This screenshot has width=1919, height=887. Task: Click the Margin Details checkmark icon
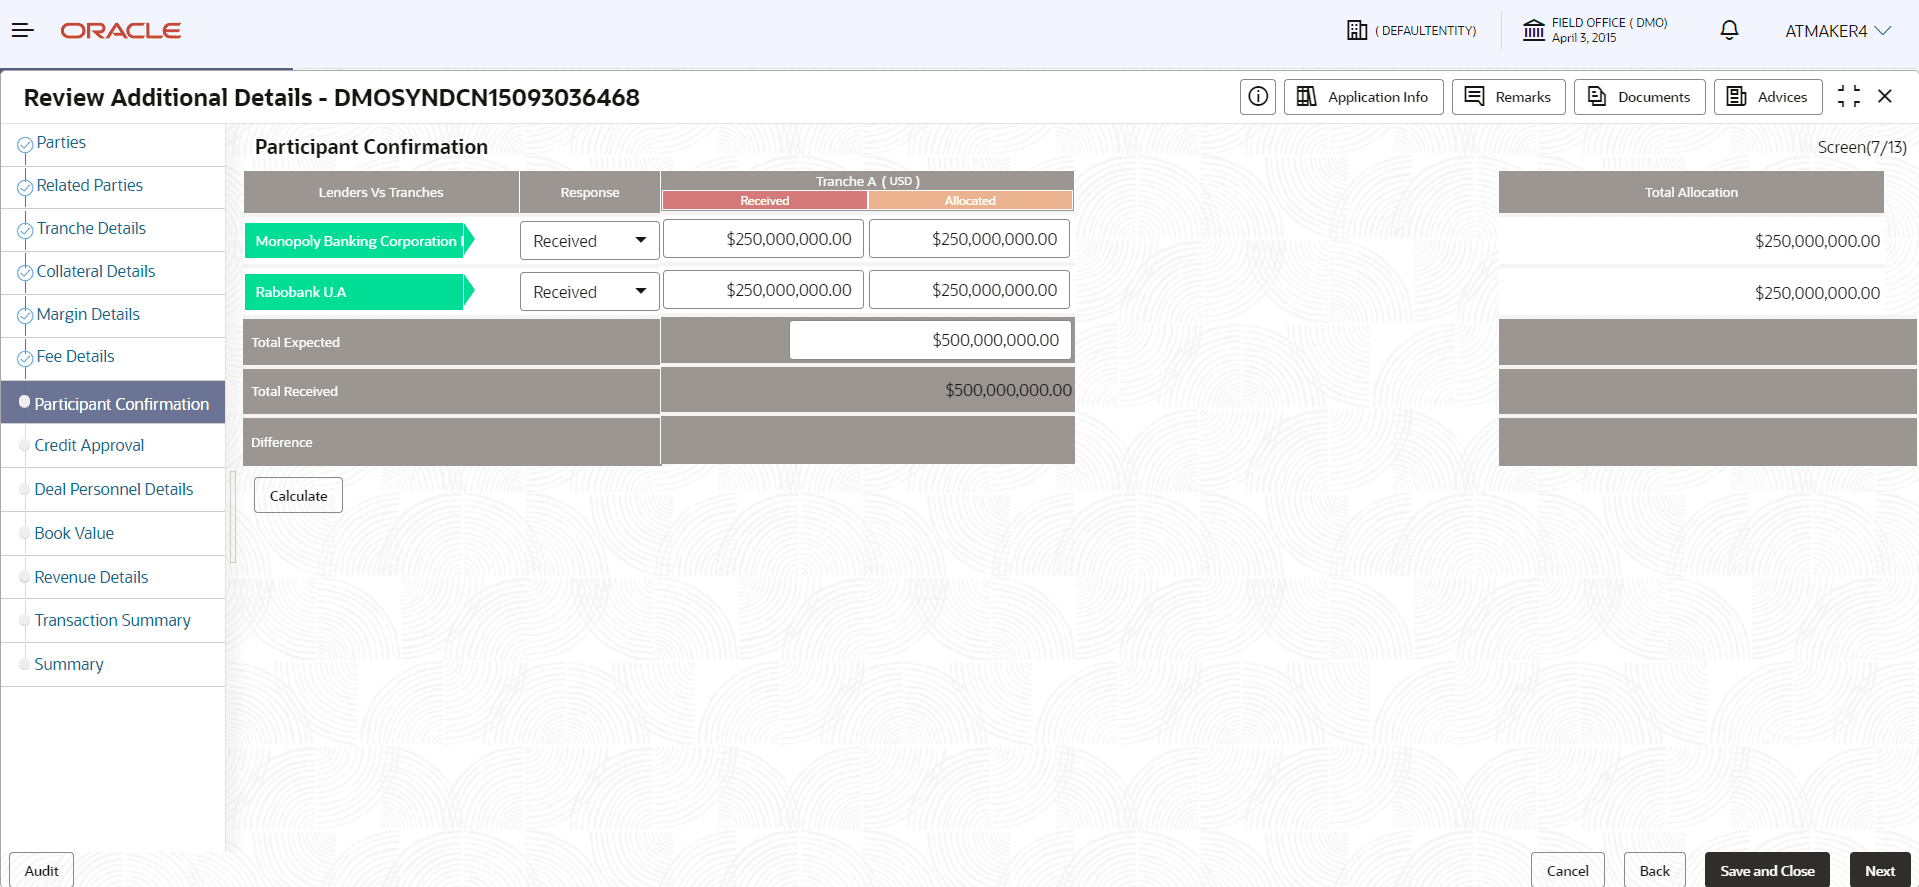click(x=25, y=316)
